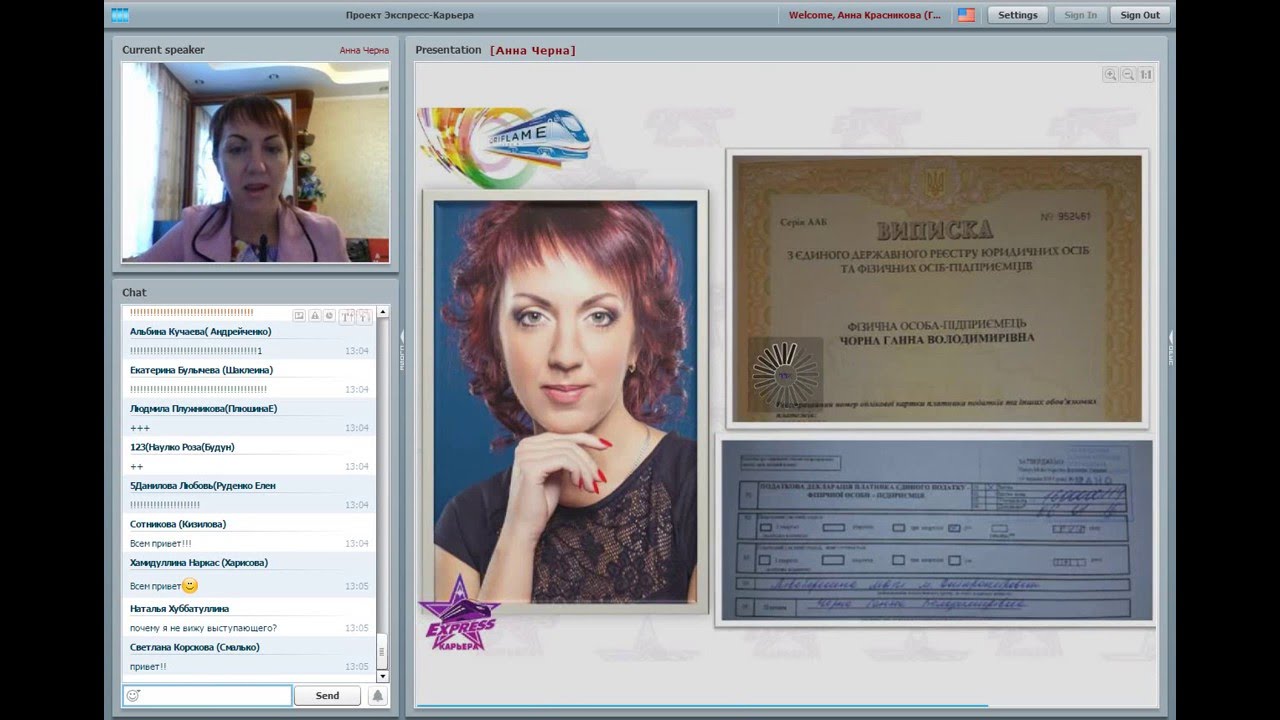Click the Oriflame train logo
Screen dimensions: 1280x720
[x=505, y=147]
